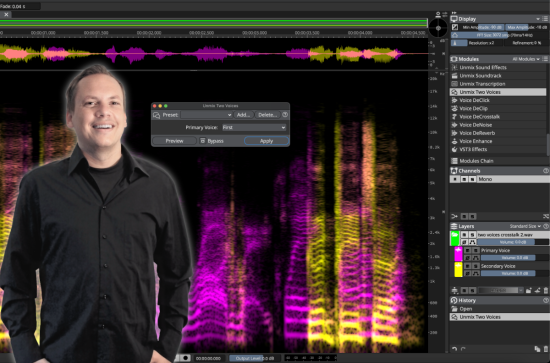Open the Voice DeClip module

[498, 108]
